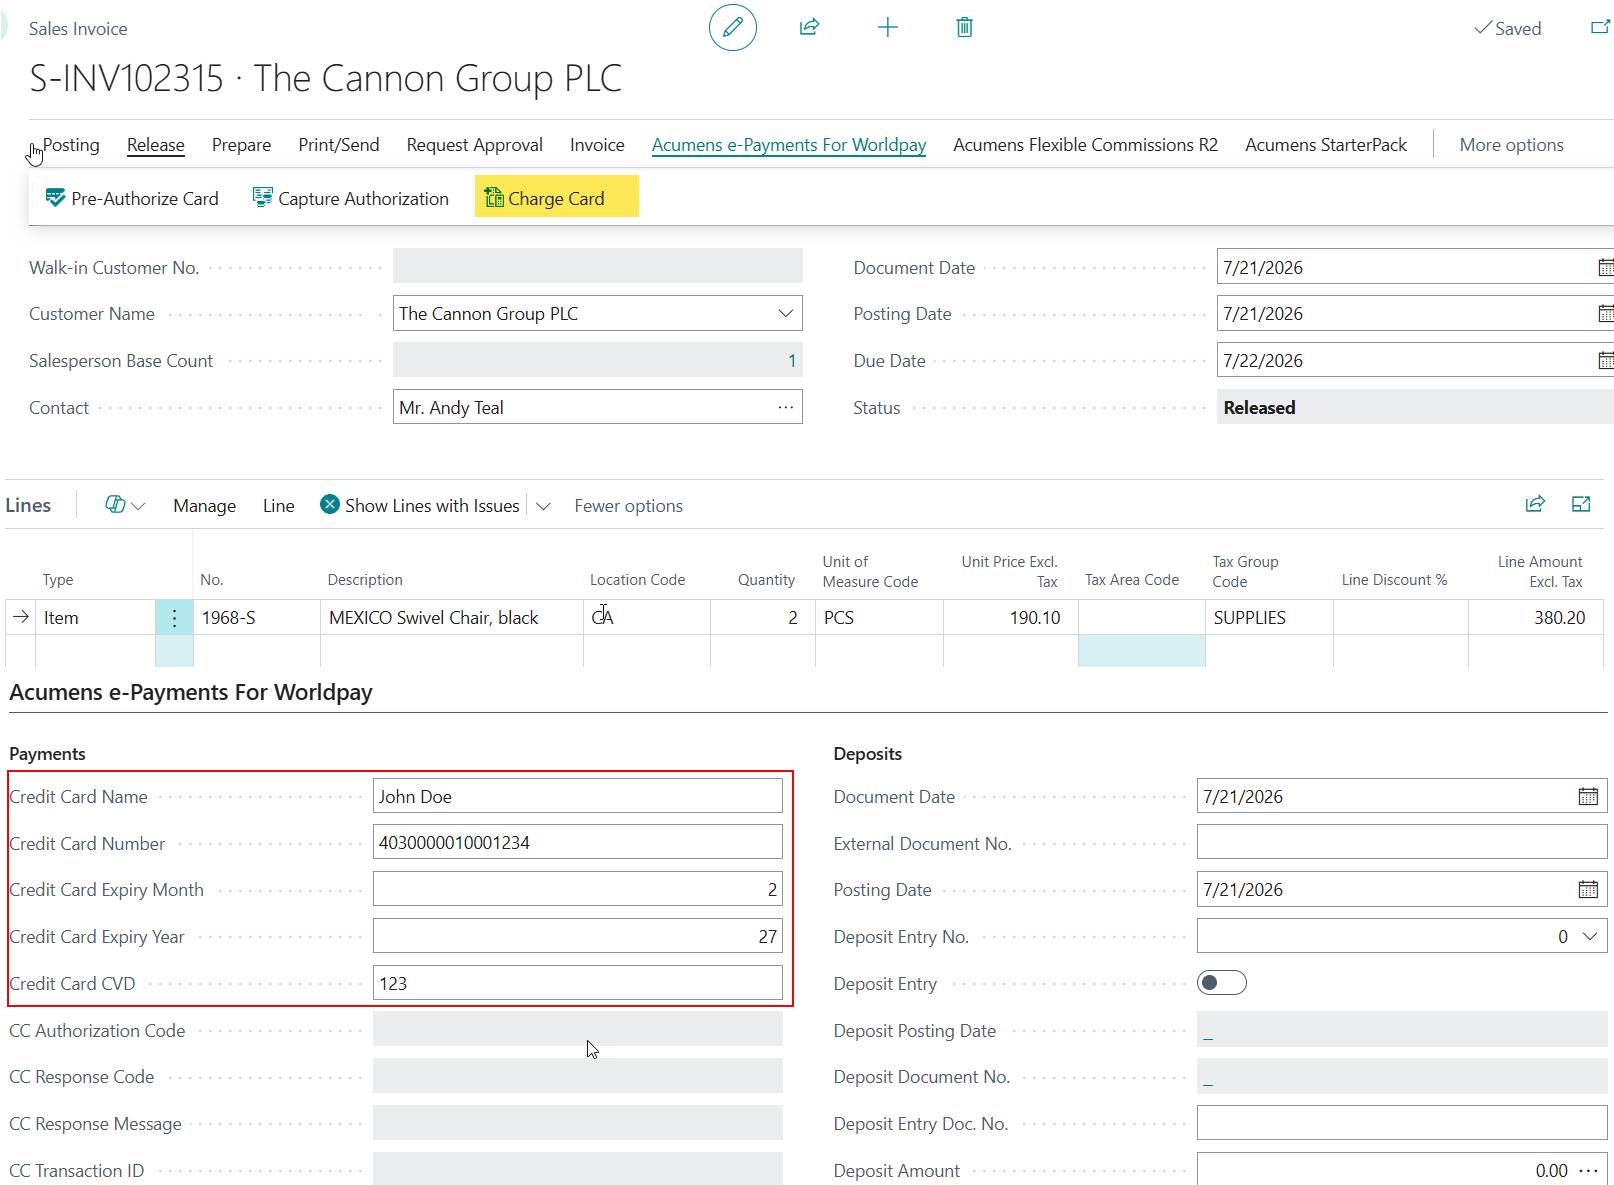Open the Print/Send menu
The image size is (1614, 1185).
pos(339,145)
